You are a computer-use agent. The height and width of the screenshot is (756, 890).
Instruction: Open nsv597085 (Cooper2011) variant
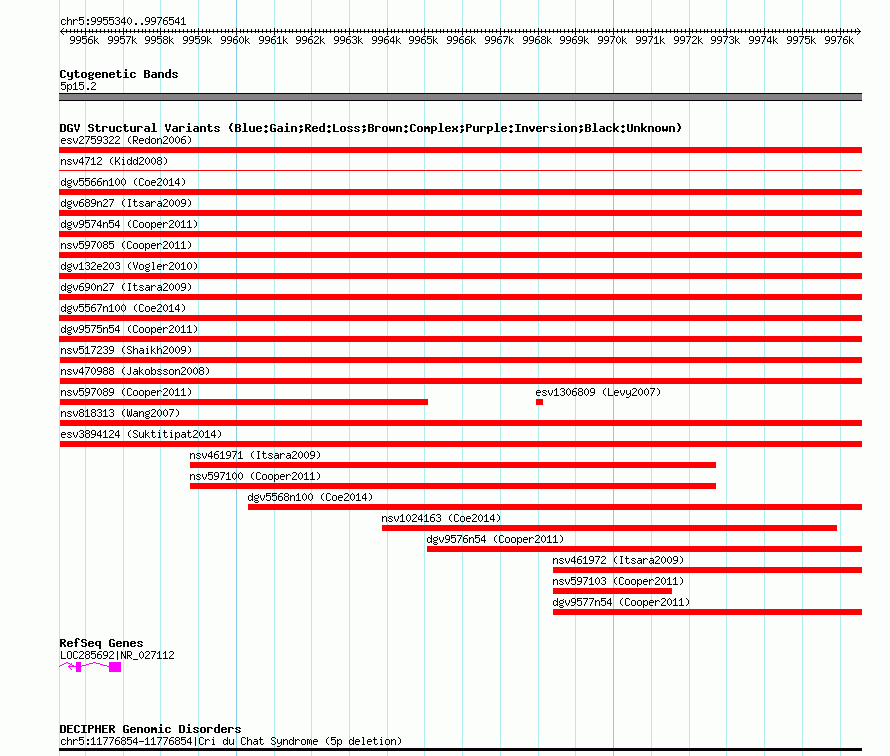126,245
